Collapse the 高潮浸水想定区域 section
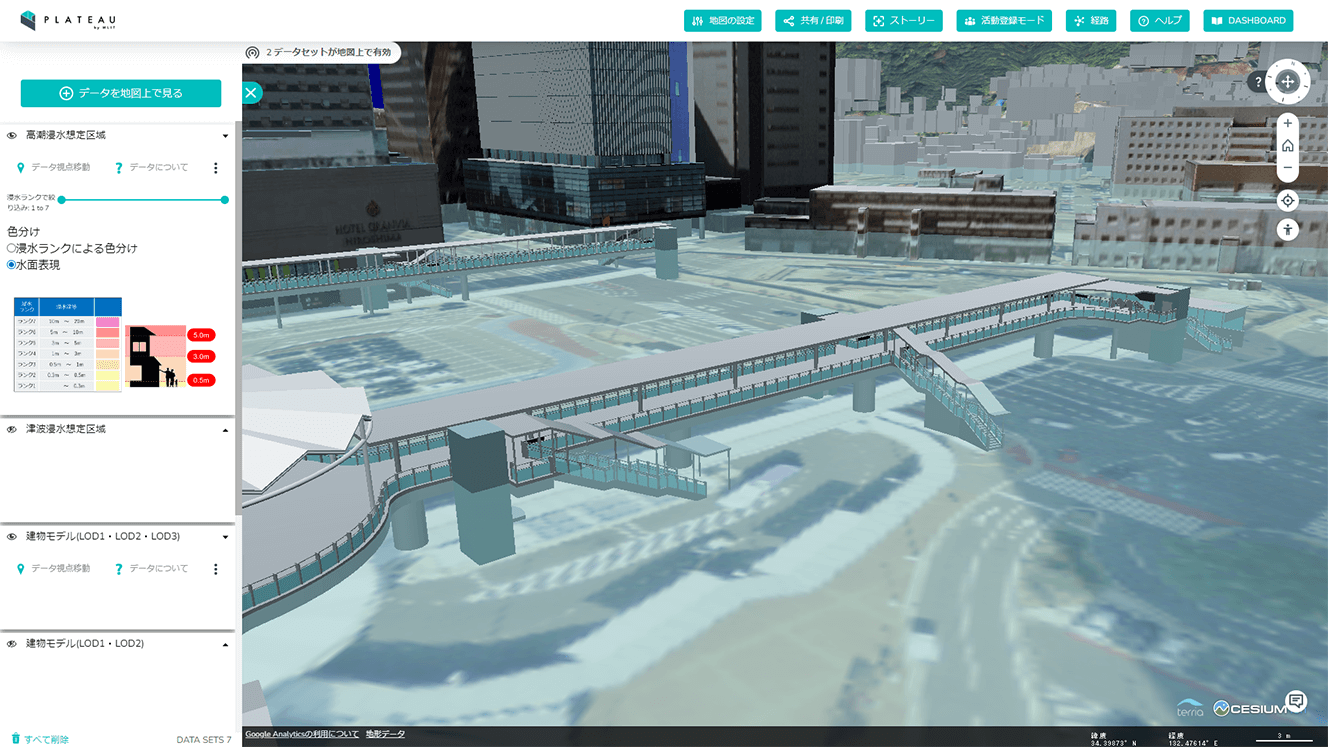Image resolution: width=1328 pixels, height=747 pixels. pos(225,136)
